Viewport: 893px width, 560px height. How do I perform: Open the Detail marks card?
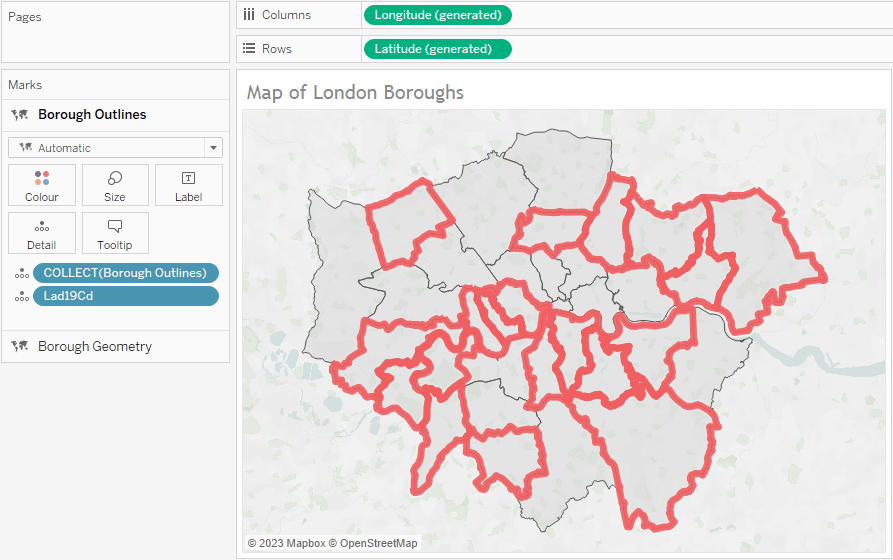pos(42,233)
